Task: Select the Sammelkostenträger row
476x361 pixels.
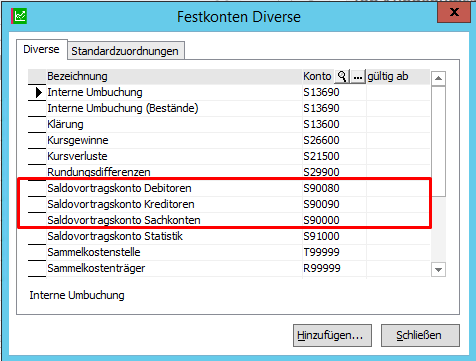Action: (229, 268)
